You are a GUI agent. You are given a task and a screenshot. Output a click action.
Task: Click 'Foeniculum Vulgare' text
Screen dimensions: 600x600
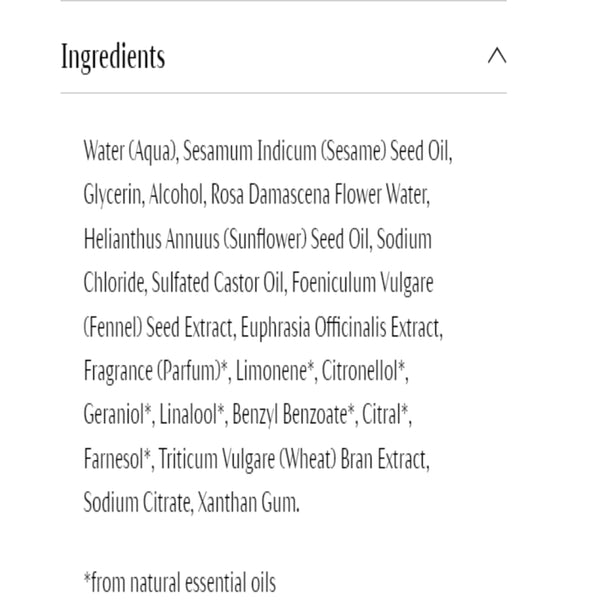(x=363, y=284)
